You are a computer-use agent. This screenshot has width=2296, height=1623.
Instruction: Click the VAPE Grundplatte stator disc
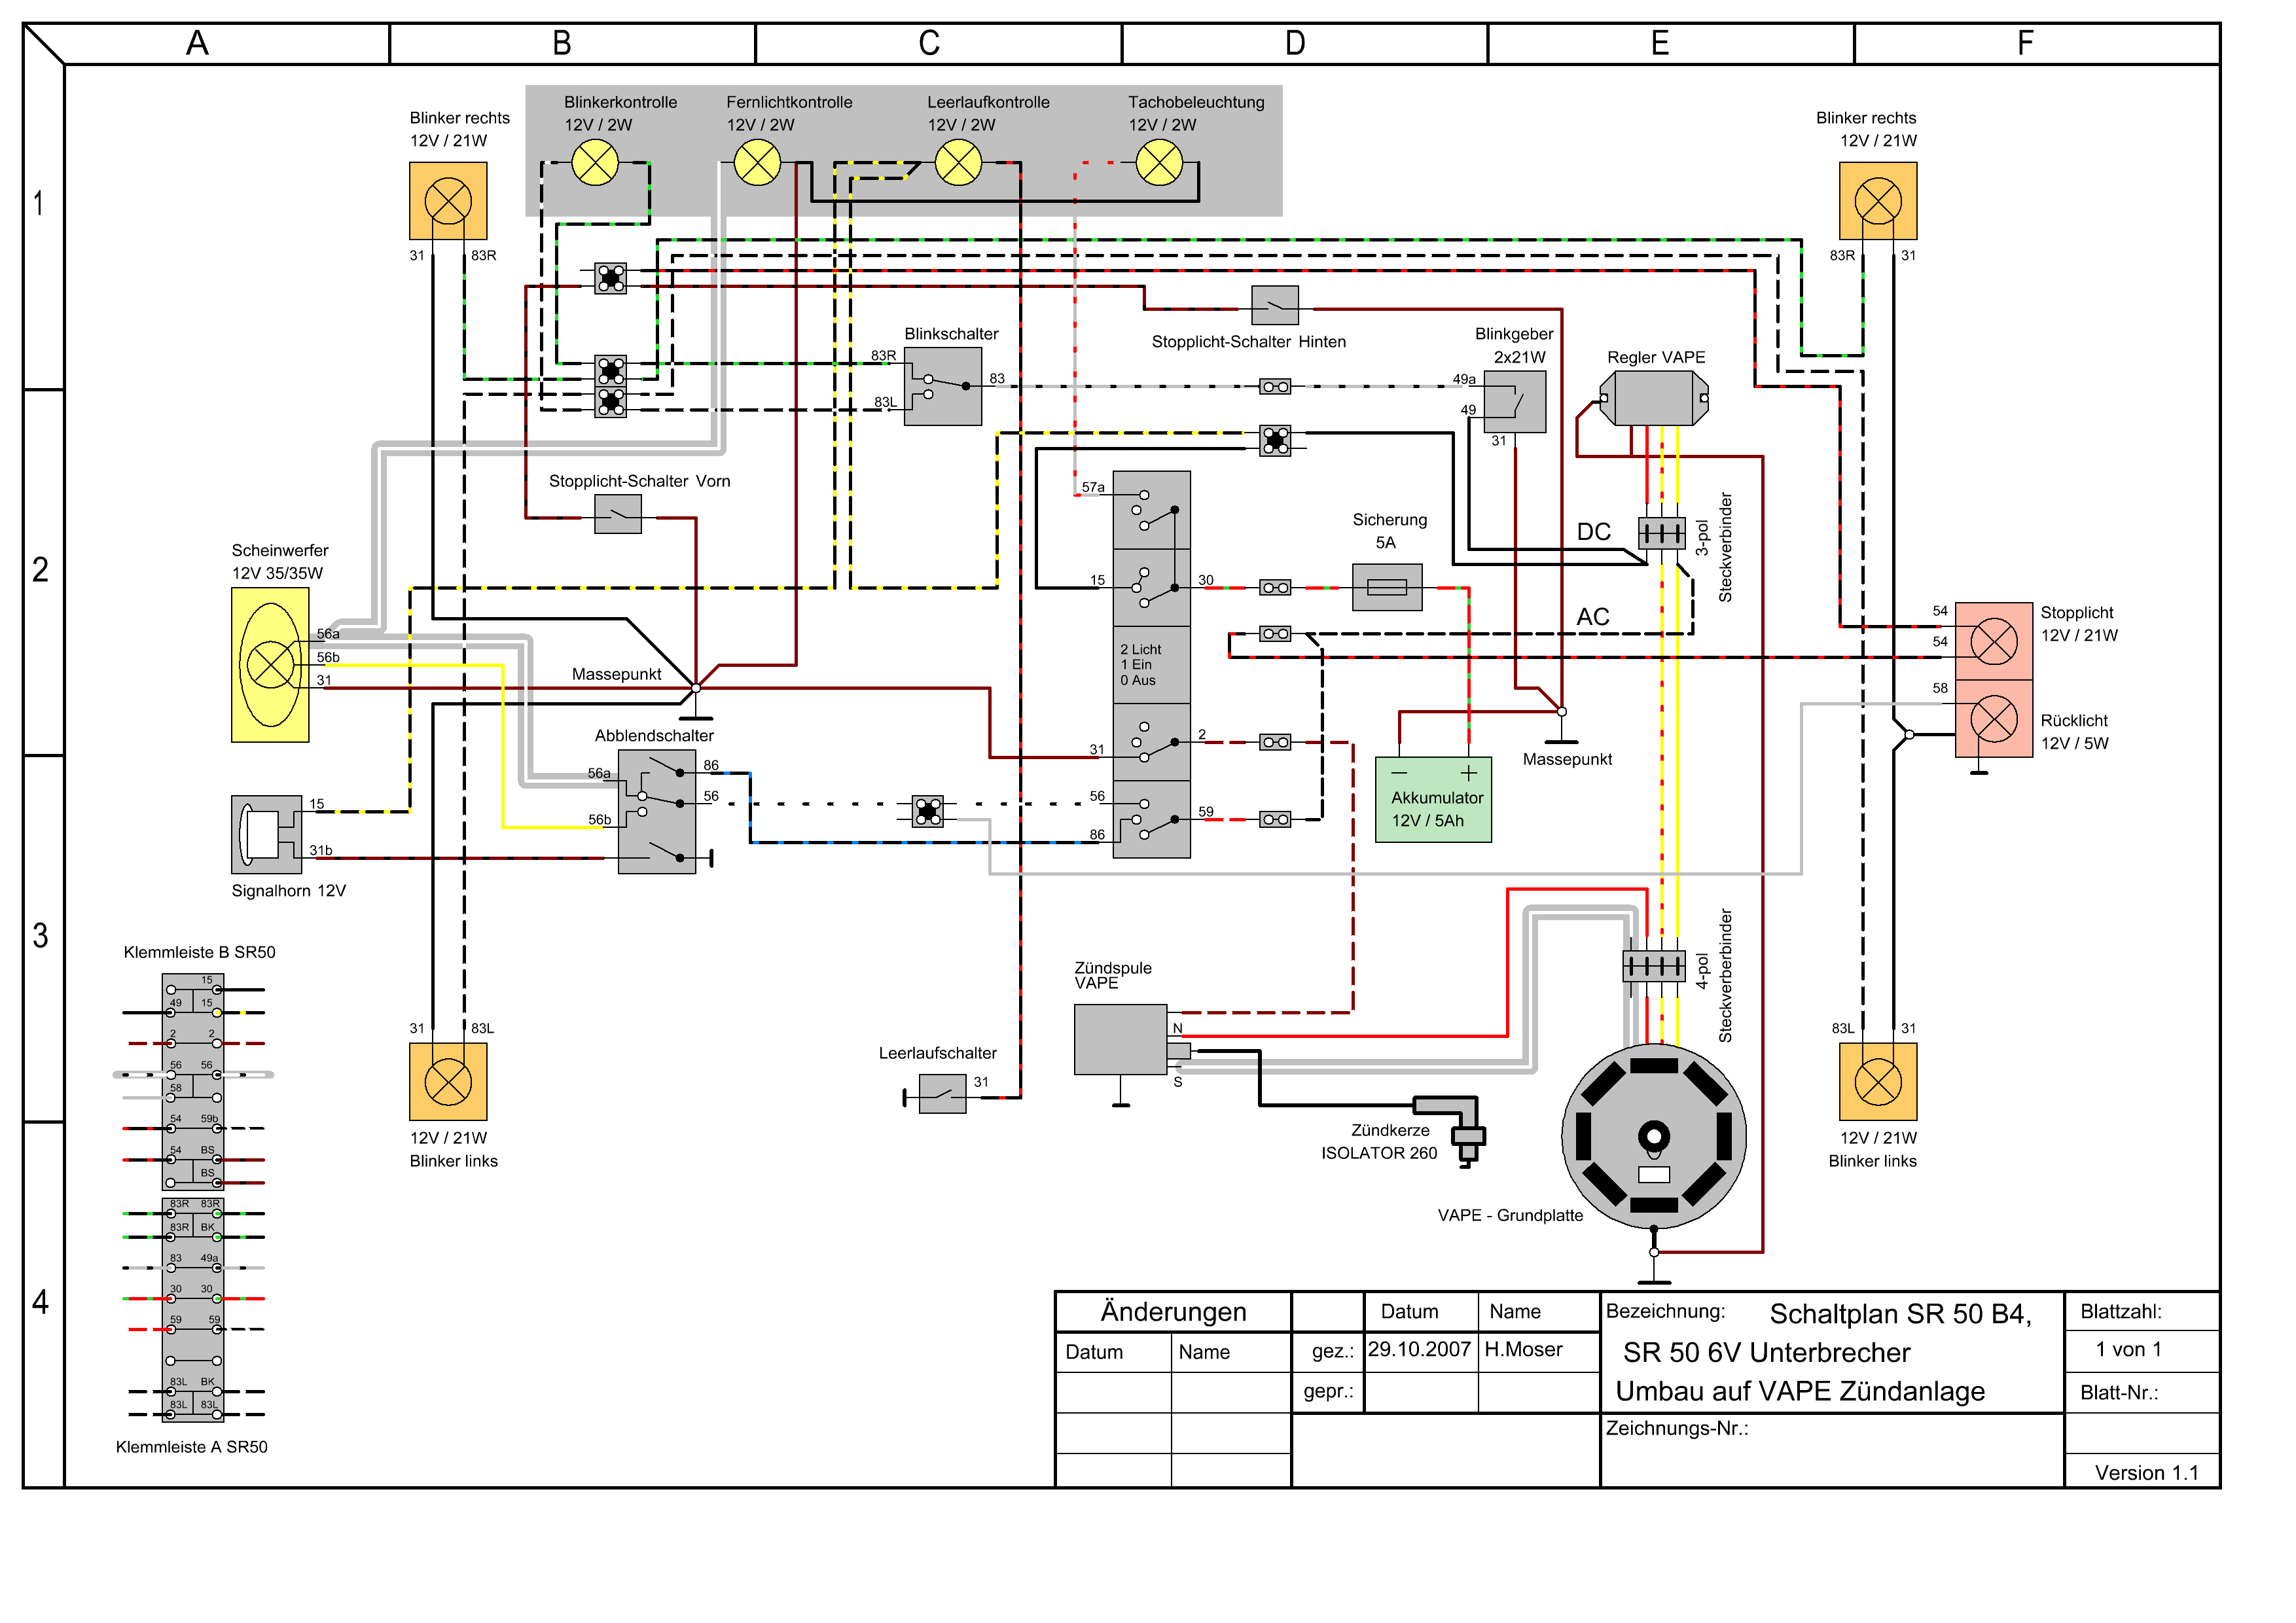point(1654,1136)
